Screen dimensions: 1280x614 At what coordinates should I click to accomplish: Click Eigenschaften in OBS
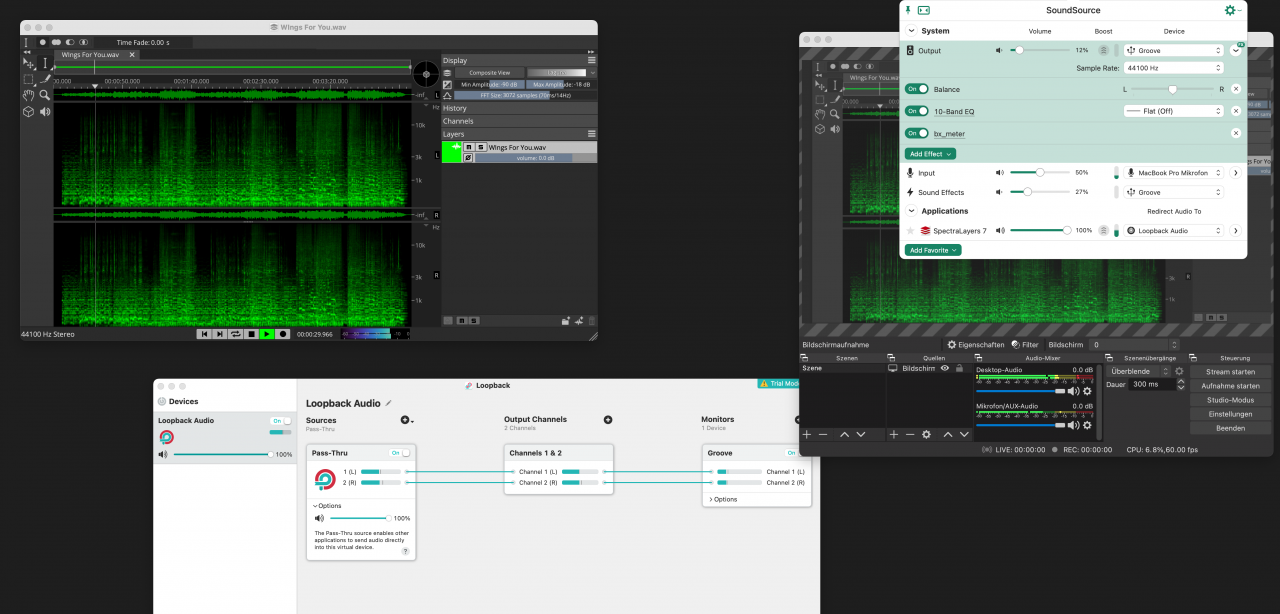(x=975, y=345)
